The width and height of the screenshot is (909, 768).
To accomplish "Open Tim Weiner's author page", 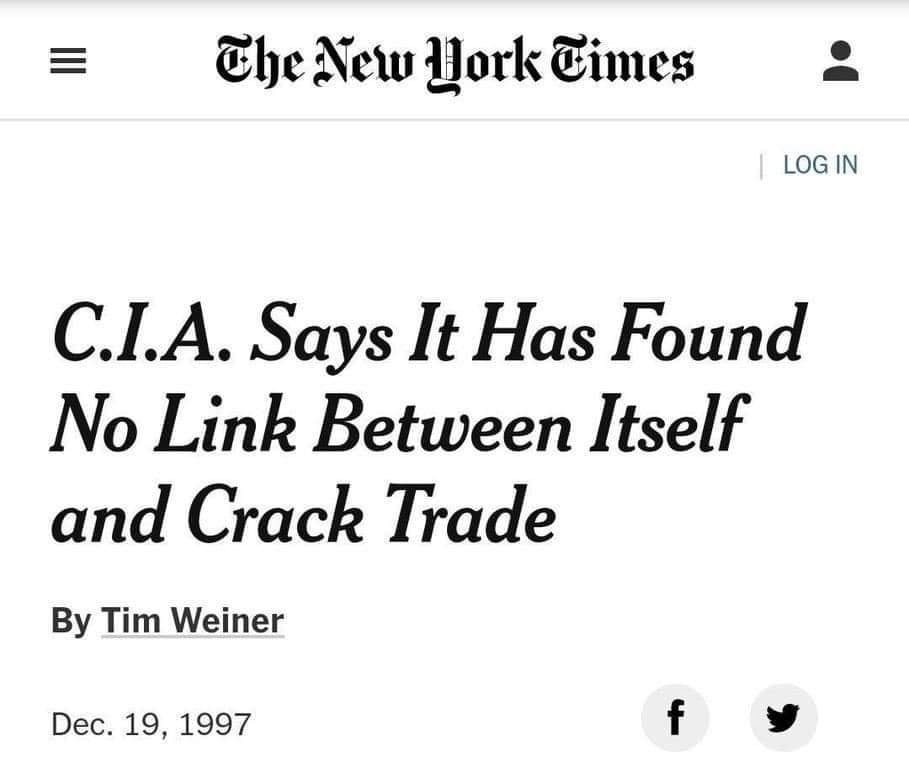I will pos(193,621).
